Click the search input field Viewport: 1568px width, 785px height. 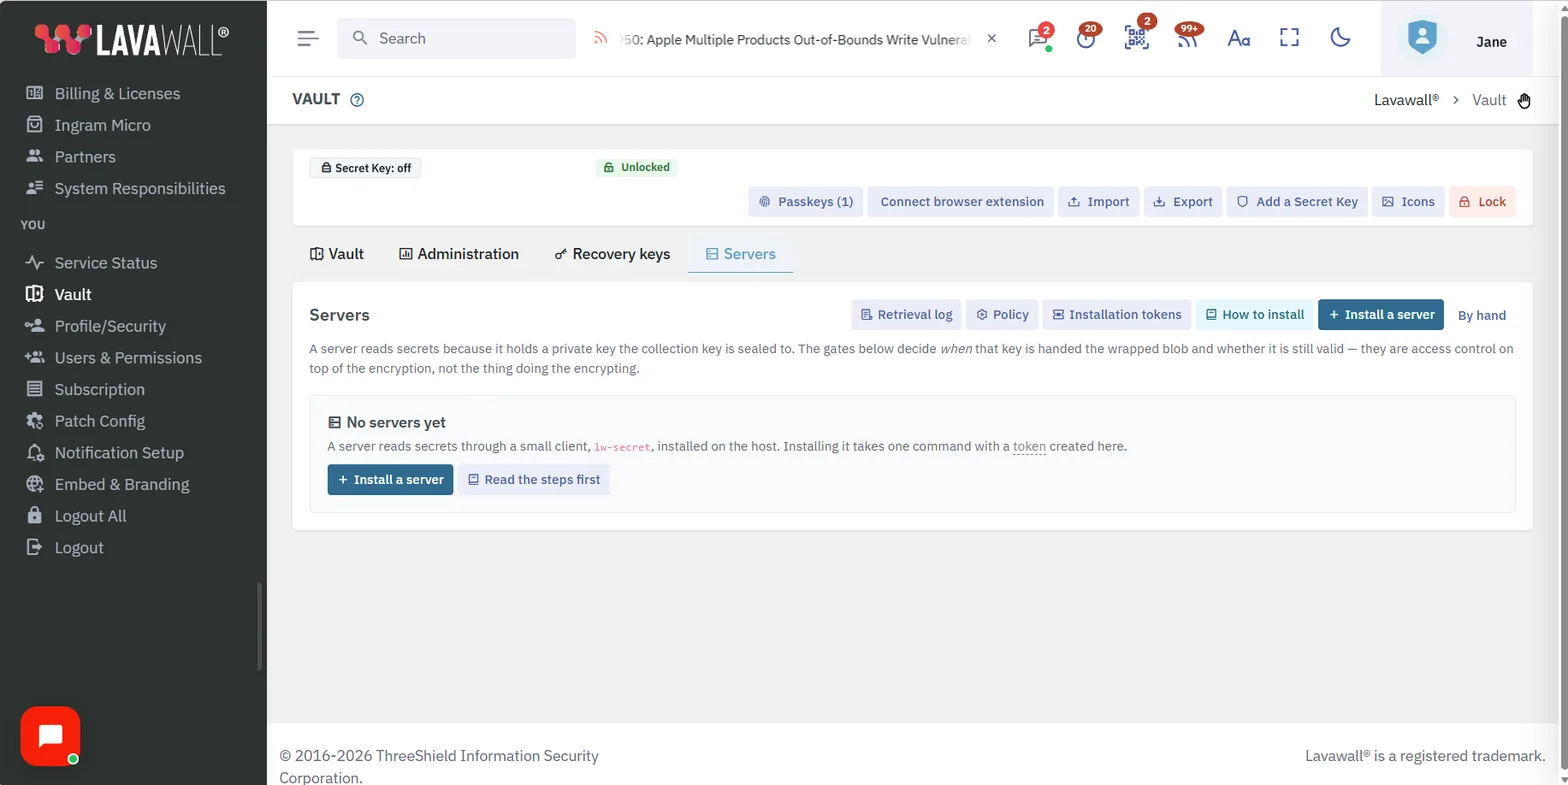tap(456, 38)
